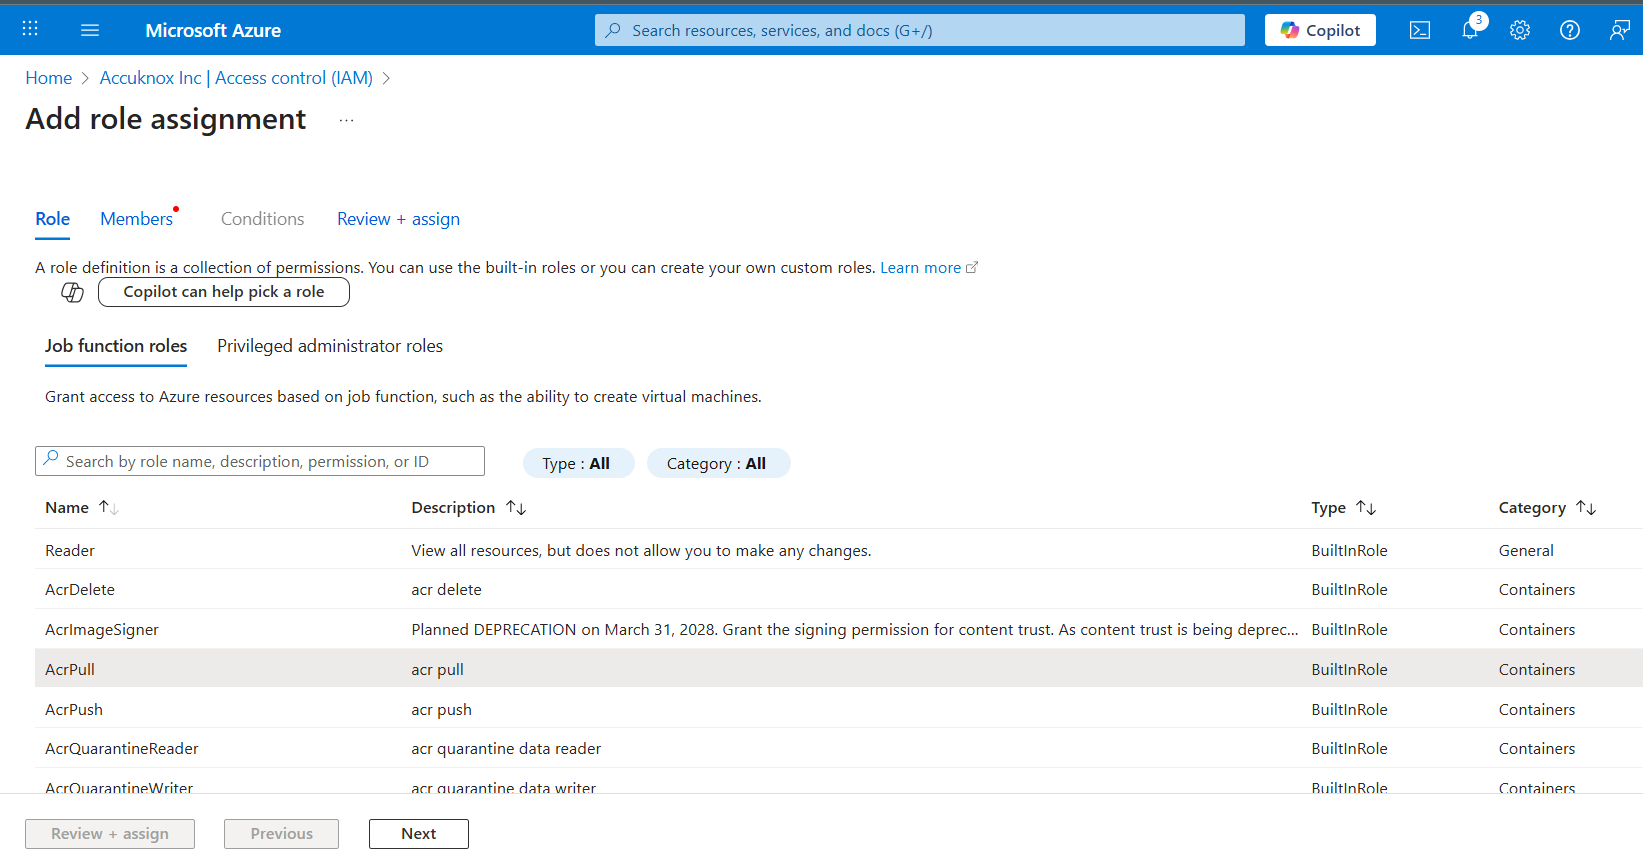Open the notifications bell

point(1470,30)
